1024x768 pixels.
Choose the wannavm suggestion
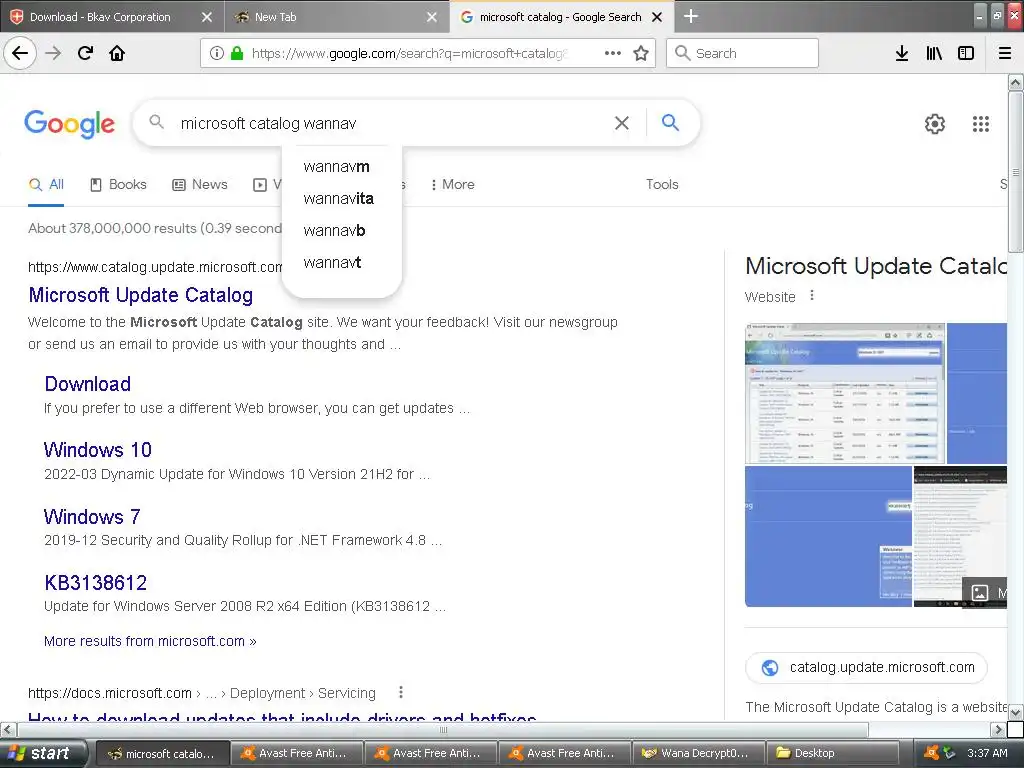341,167
